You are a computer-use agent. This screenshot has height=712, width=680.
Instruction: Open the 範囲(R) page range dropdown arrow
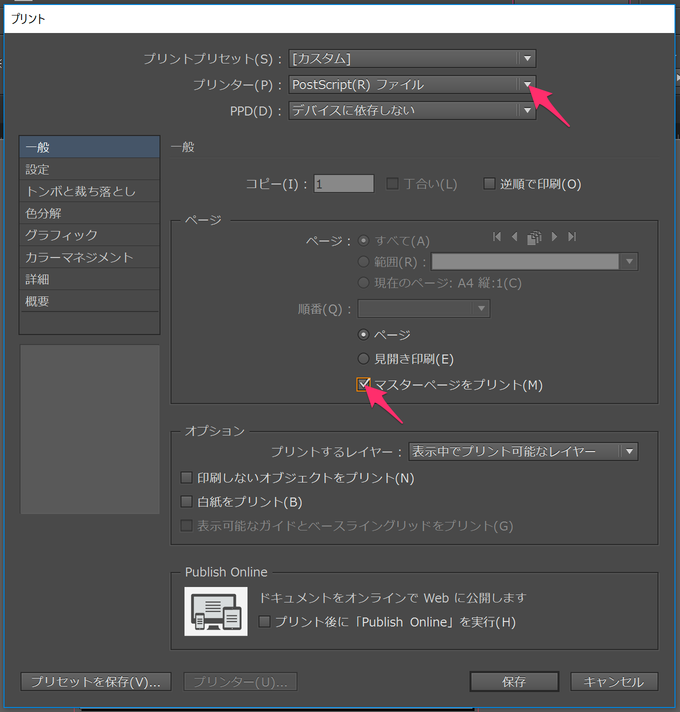[629, 261]
